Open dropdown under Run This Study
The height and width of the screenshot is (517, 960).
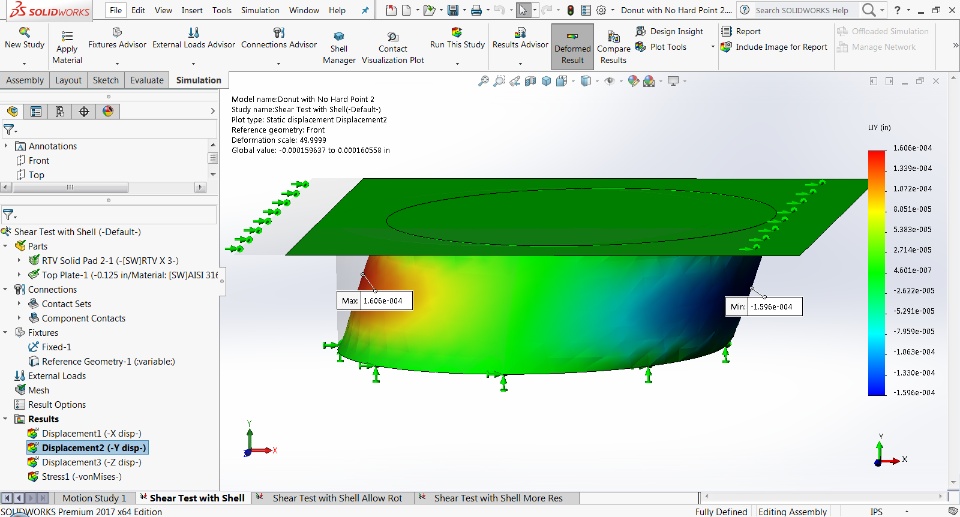click(457, 64)
